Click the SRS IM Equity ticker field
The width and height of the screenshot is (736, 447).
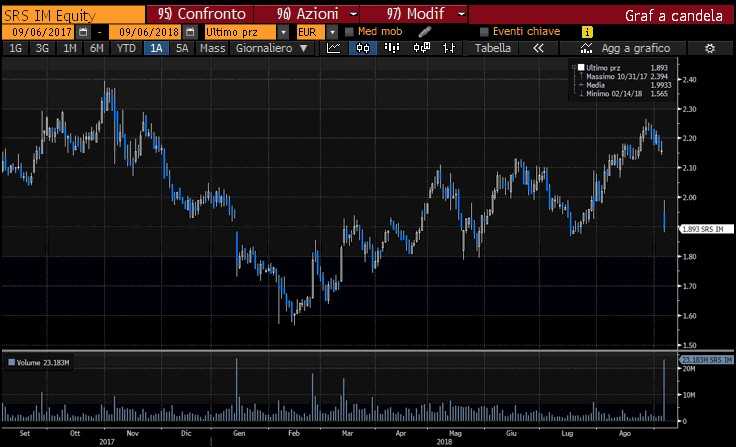(x=73, y=15)
